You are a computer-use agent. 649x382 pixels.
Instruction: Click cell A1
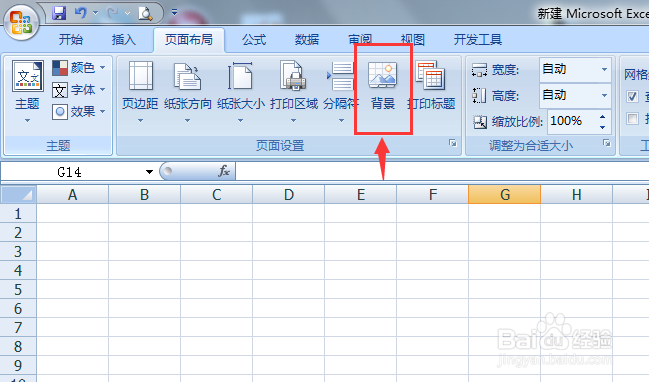[x=72, y=214]
